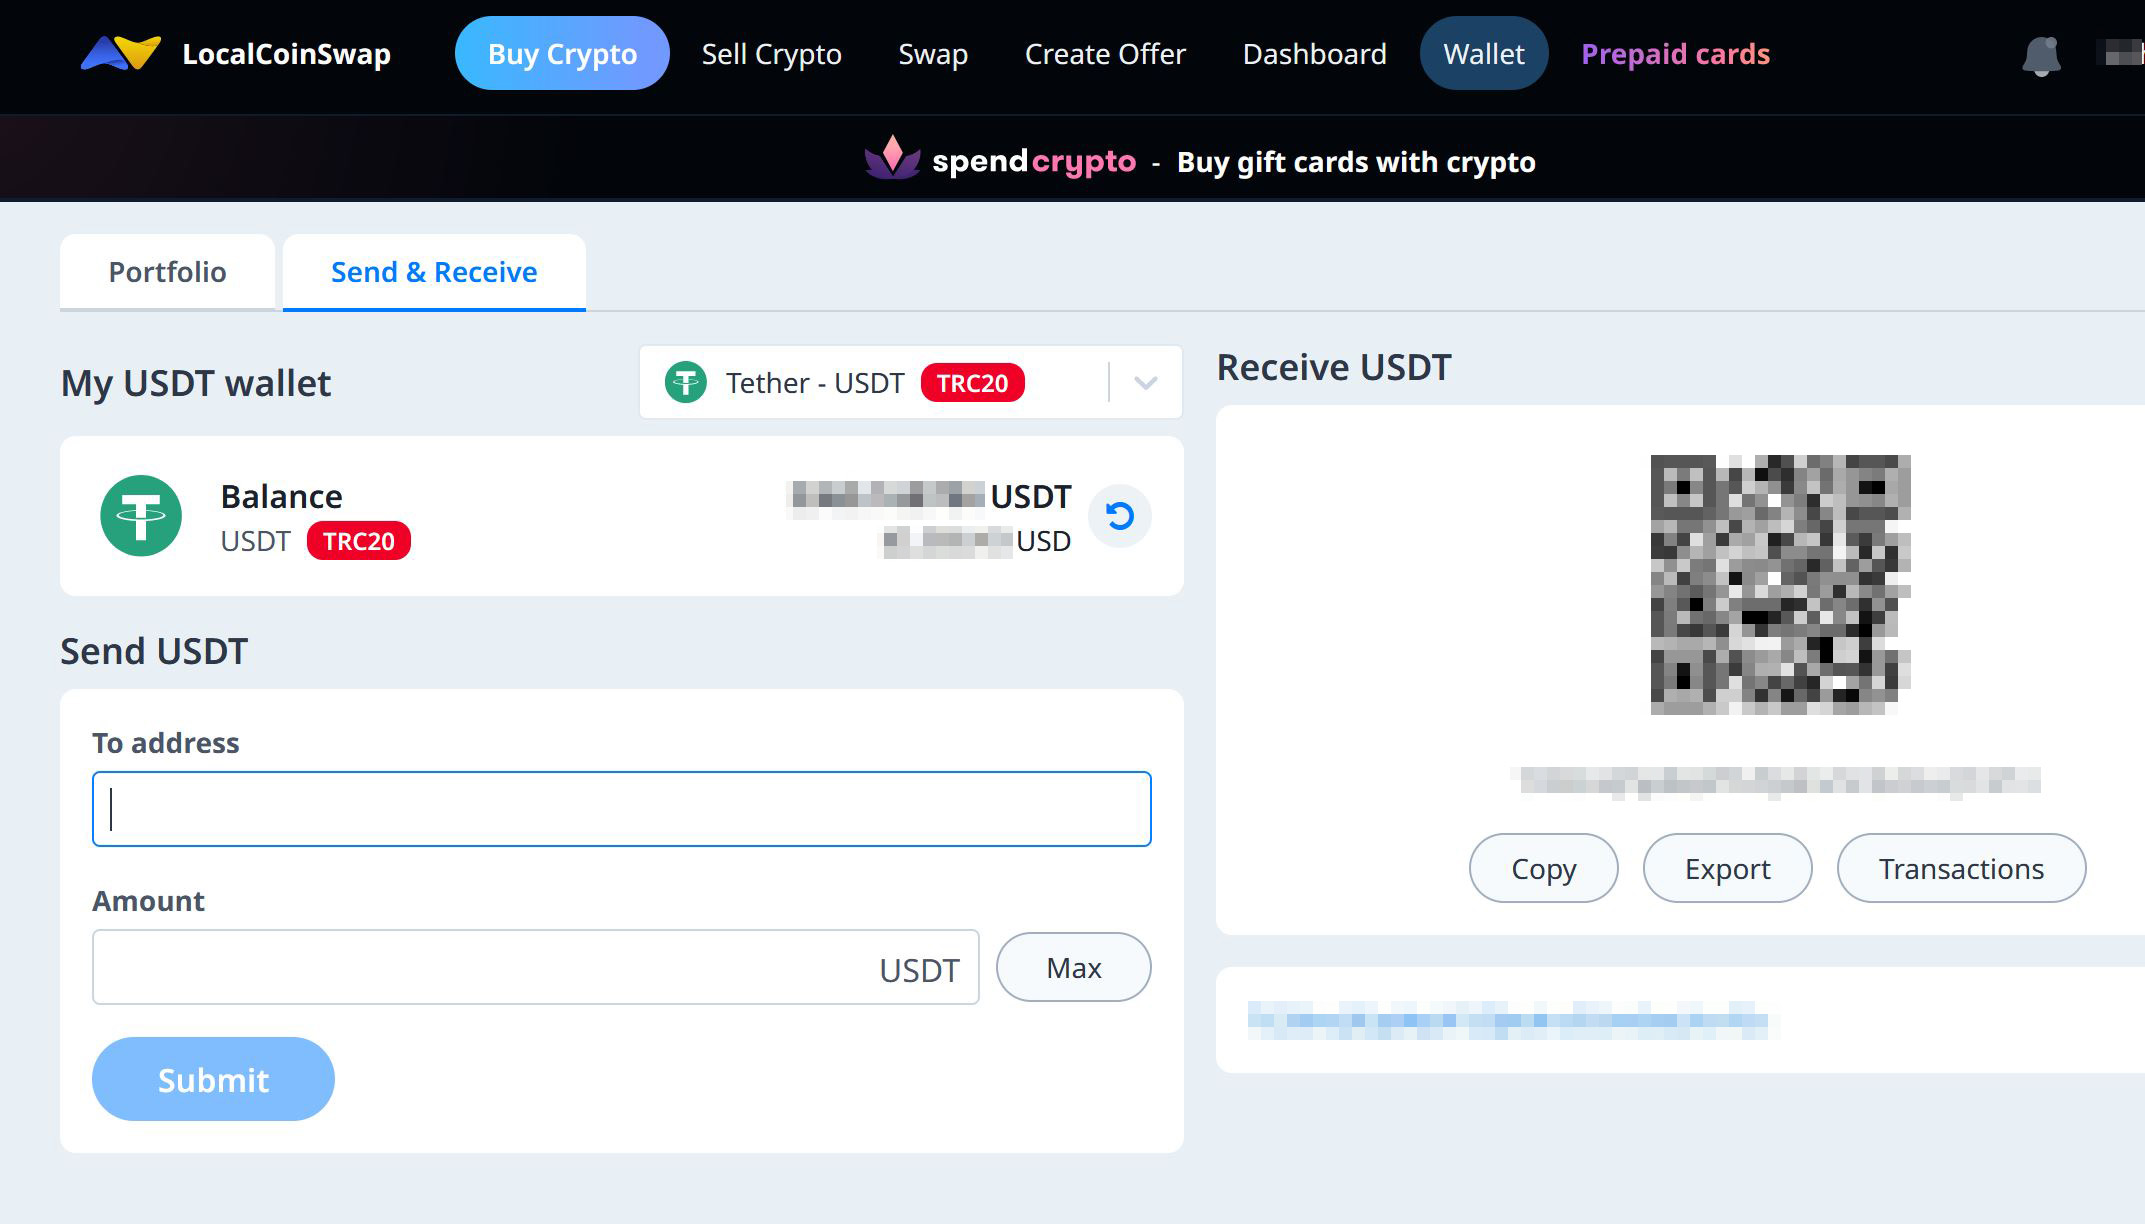Click the Max amount button
Screen dimensions: 2145x1224
click(1074, 967)
